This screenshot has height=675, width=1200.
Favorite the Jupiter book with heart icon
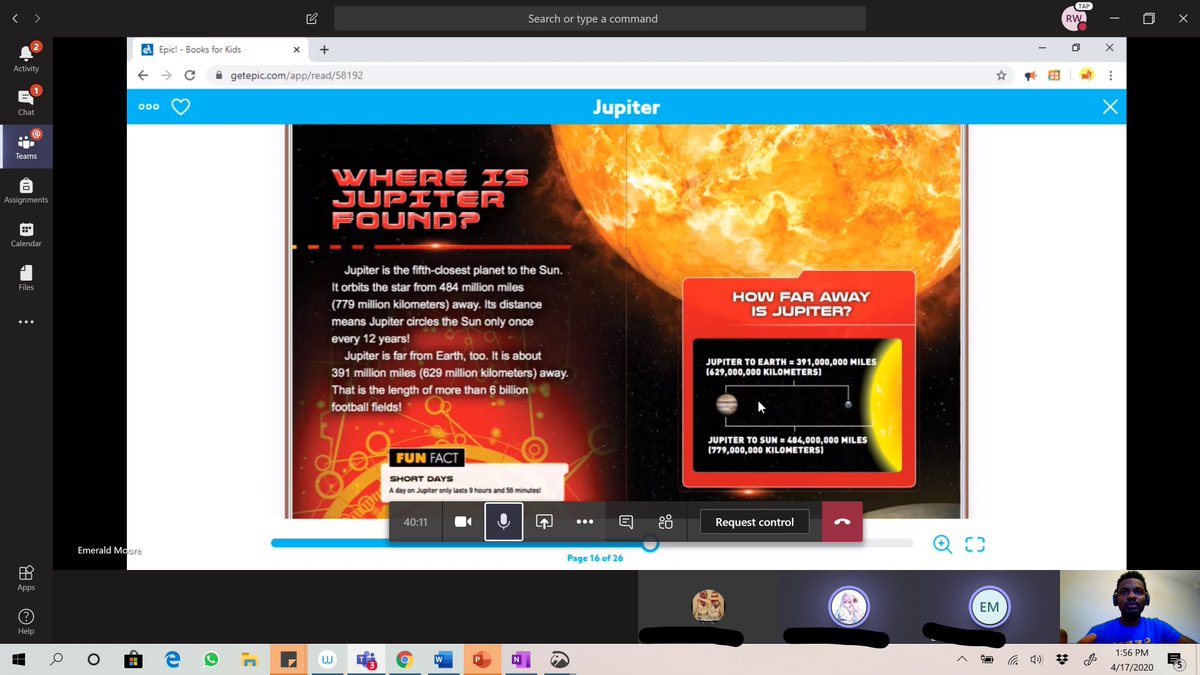(181, 107)
